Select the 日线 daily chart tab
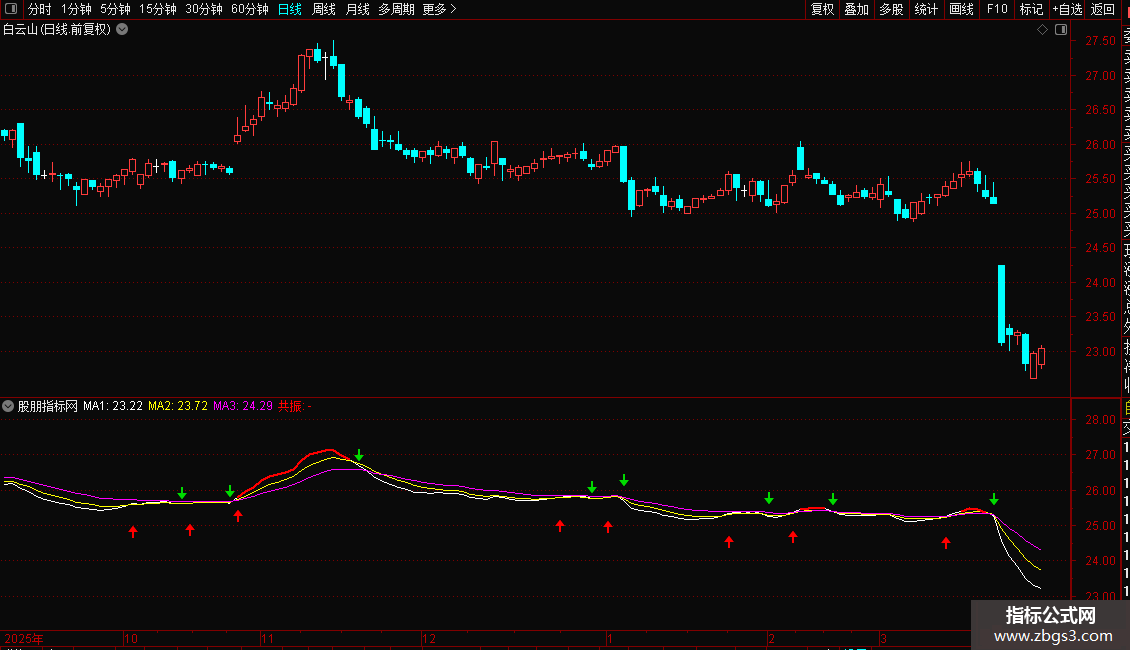1130x650 pixels. 290,9
